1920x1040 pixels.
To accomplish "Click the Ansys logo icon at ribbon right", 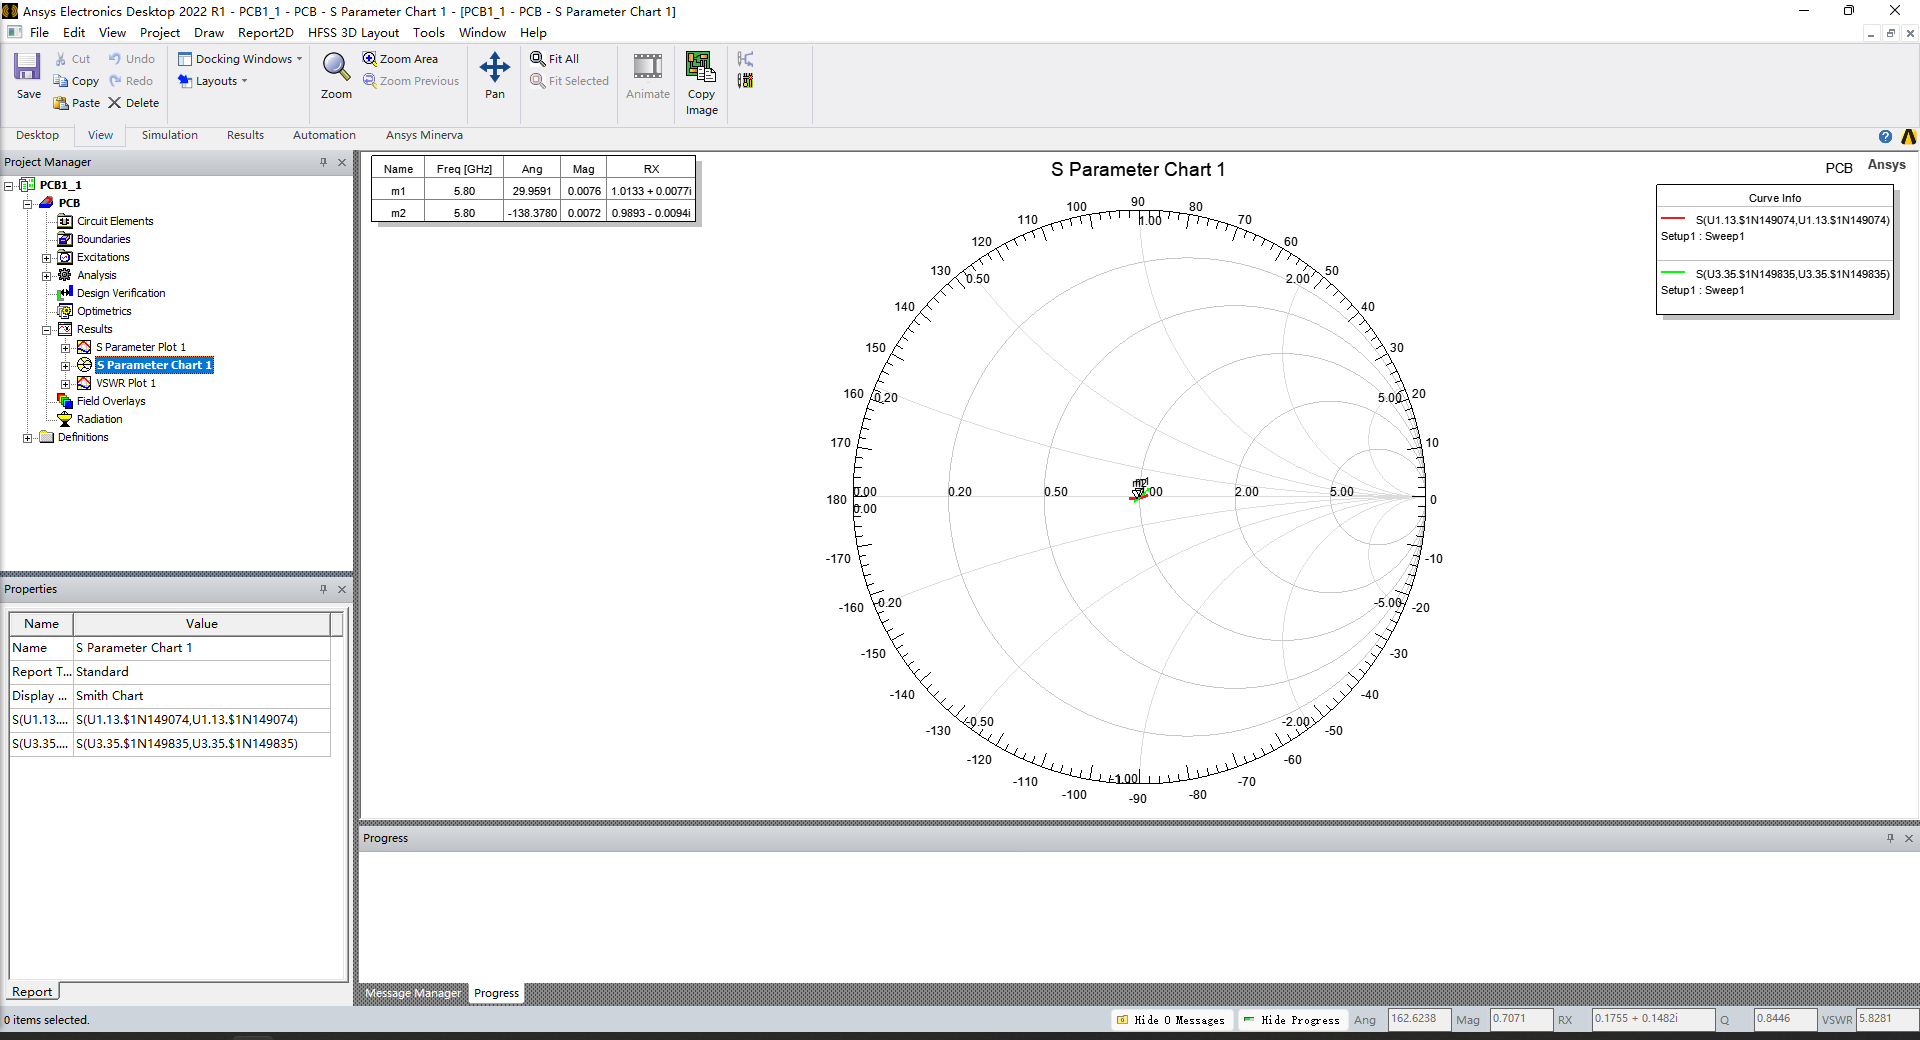I will [1908, 137].
